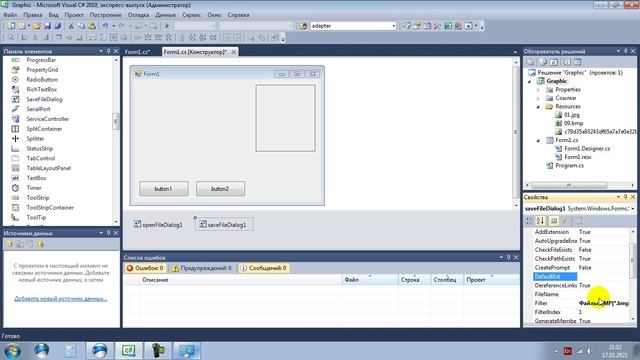Click the add new data source link
This screenshot has height=360, width=640.
(61, 298)
